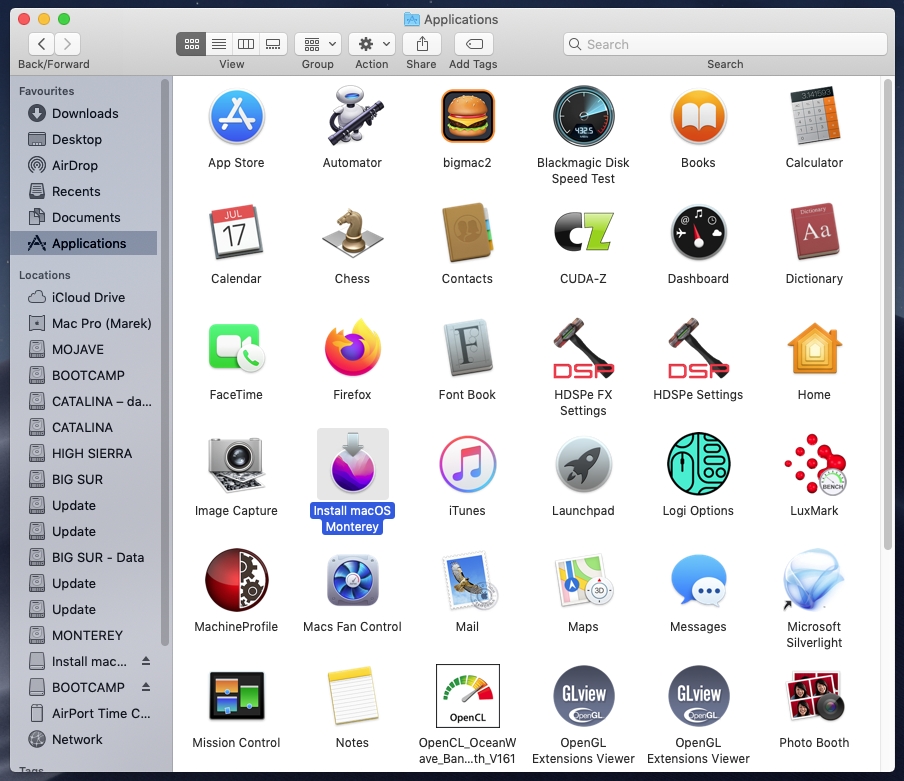This screenshot has height=781, width=904.
Task: Open Network in the sidebar
Action: (x=84, y=740)
